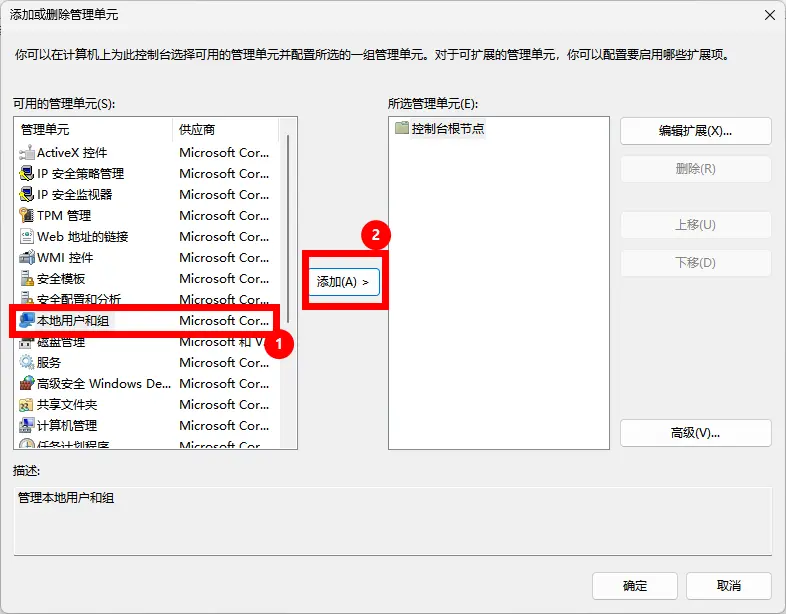786x614 pixels.
Task: Click the IP 安全策略管理 icon
Action: (x=27, y=174)
